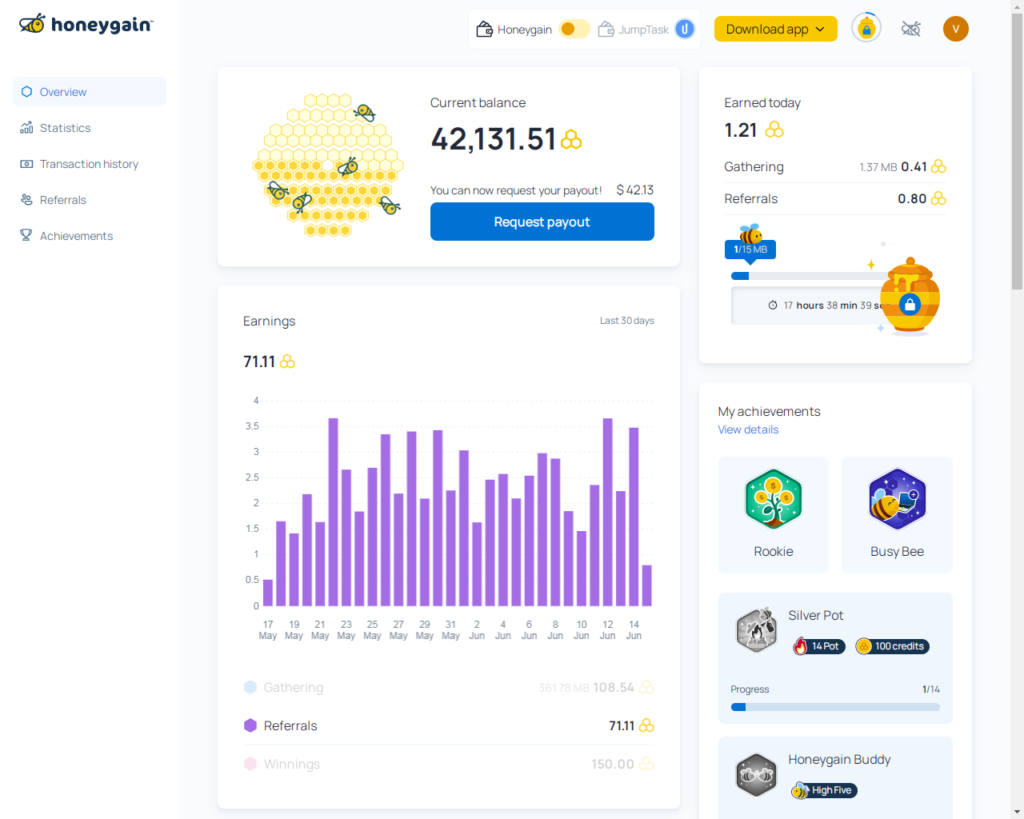Go to Transaction history
Image resolution: width=1024 pixels, height=819 pixels.
coord(89,163)
